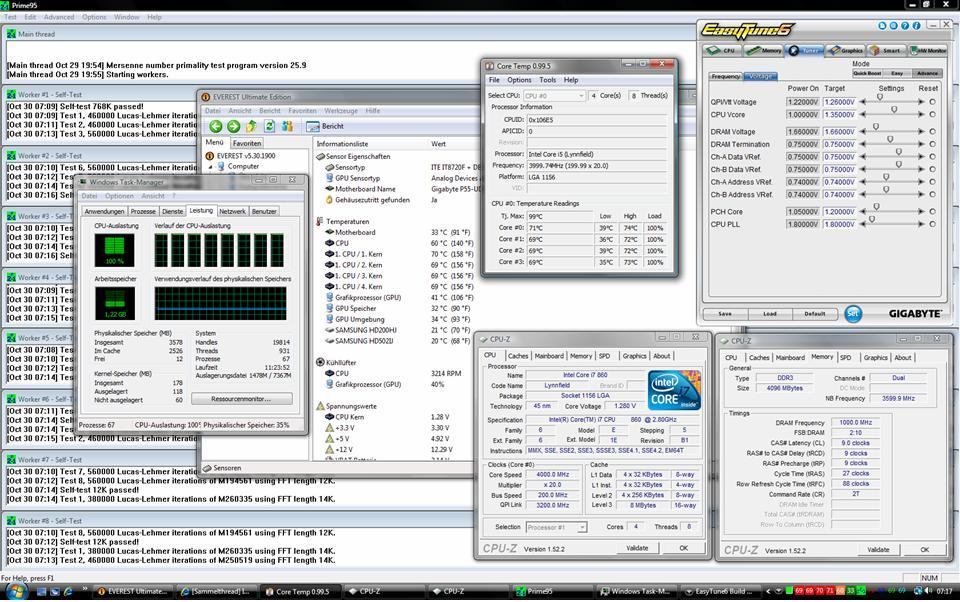Click the green Back arrow in EVEREST toolbar
This screenshot has height=602, width=960.
216,126
